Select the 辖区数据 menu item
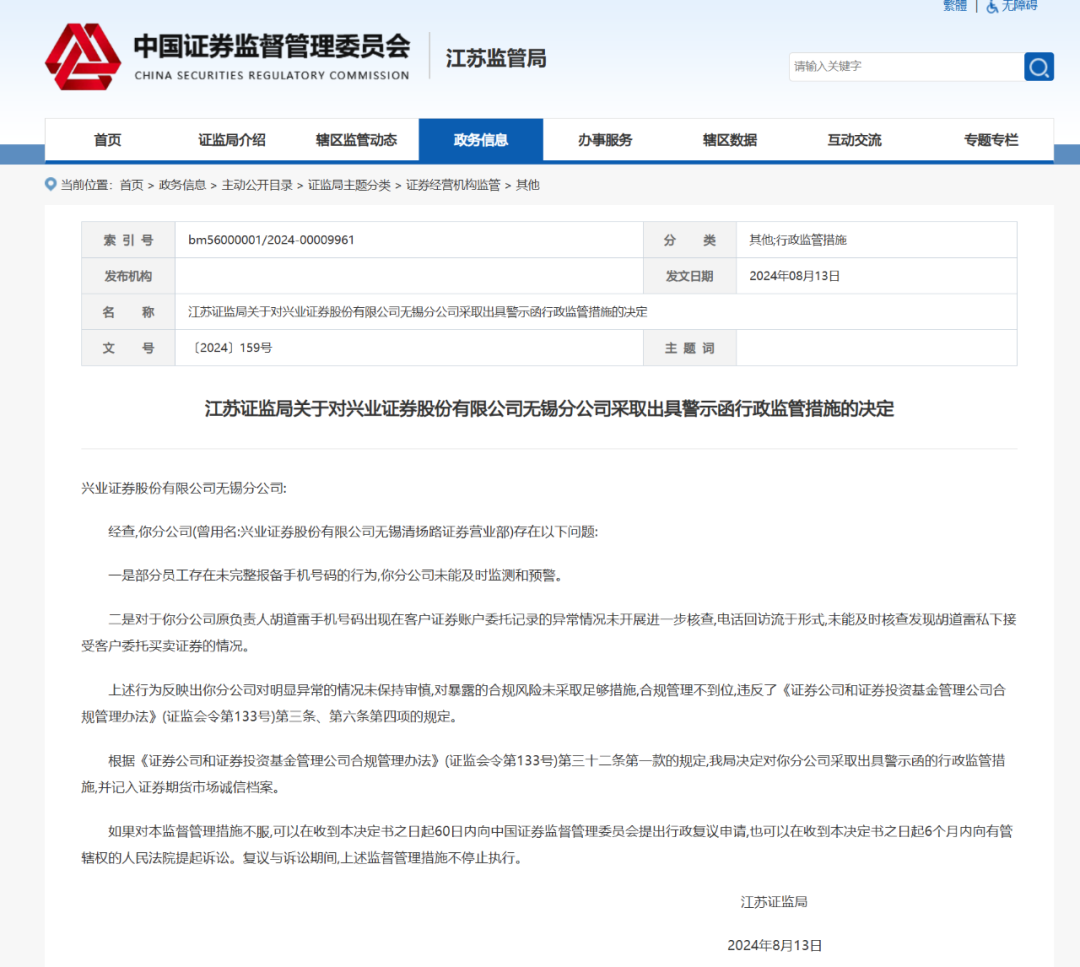The width and height of the screenshot is (1080, 967). coord(730,140)
